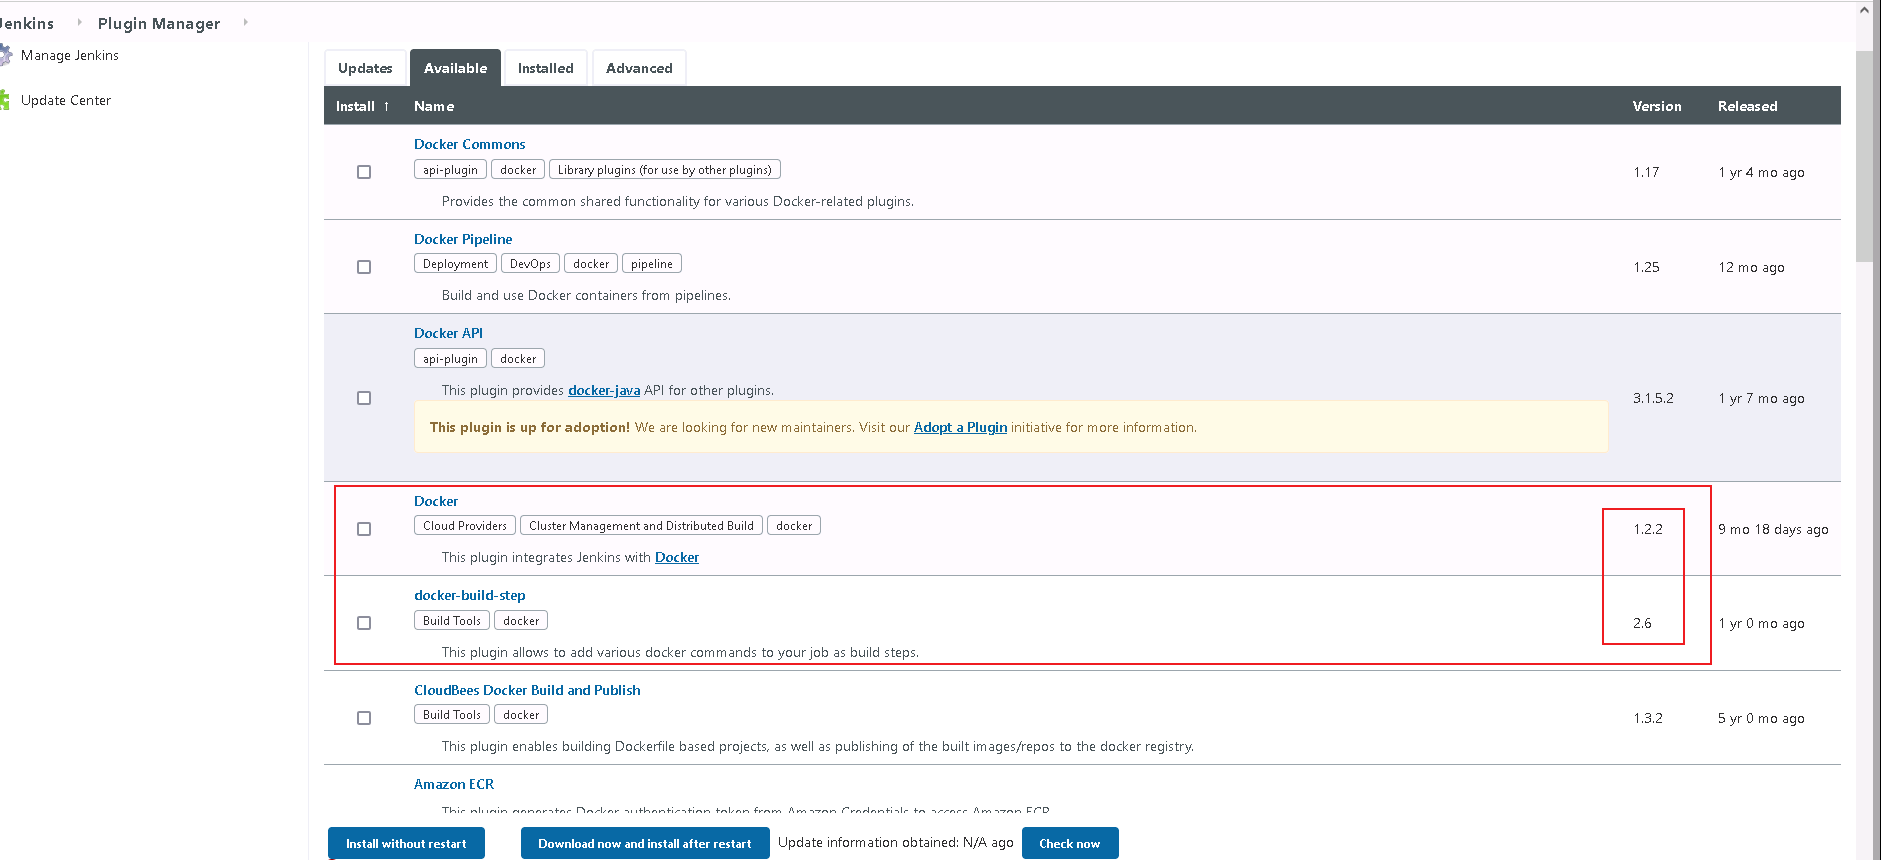Click api-plugin tag under Docker Commons
Image resolution: width=1881 pixels, height=860 pixels.
[x=450, y=170]
